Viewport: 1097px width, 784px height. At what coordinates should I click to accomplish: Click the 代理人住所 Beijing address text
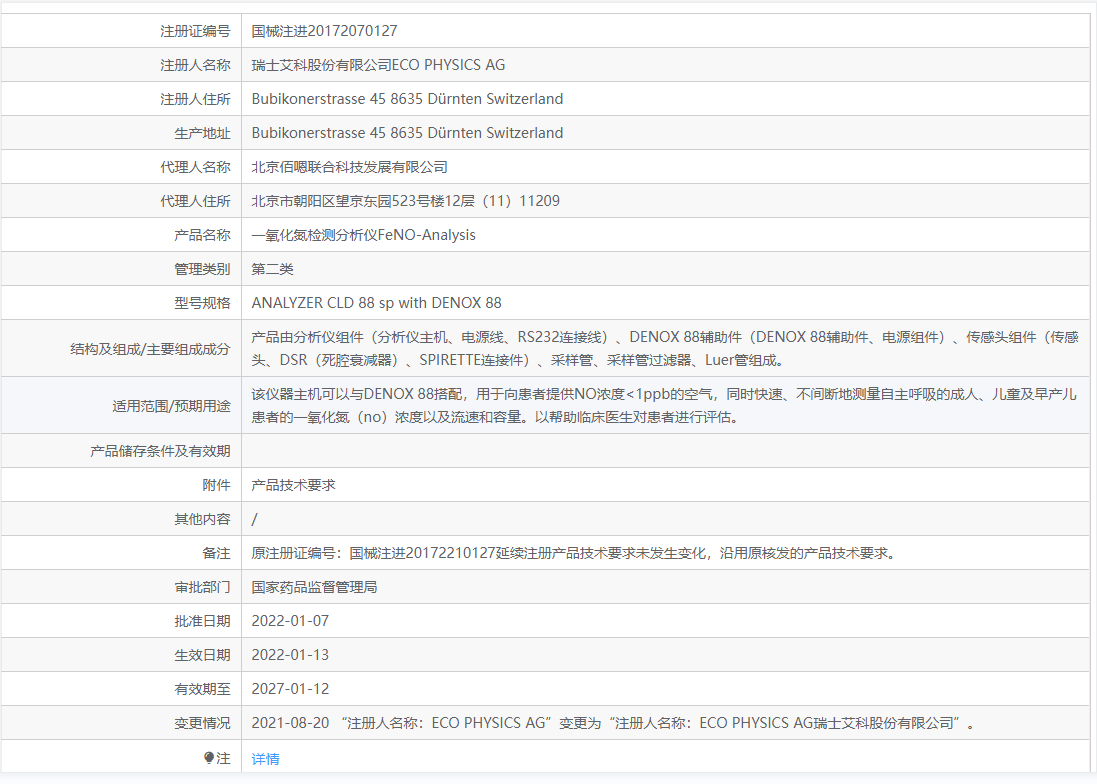click(405, 201)
